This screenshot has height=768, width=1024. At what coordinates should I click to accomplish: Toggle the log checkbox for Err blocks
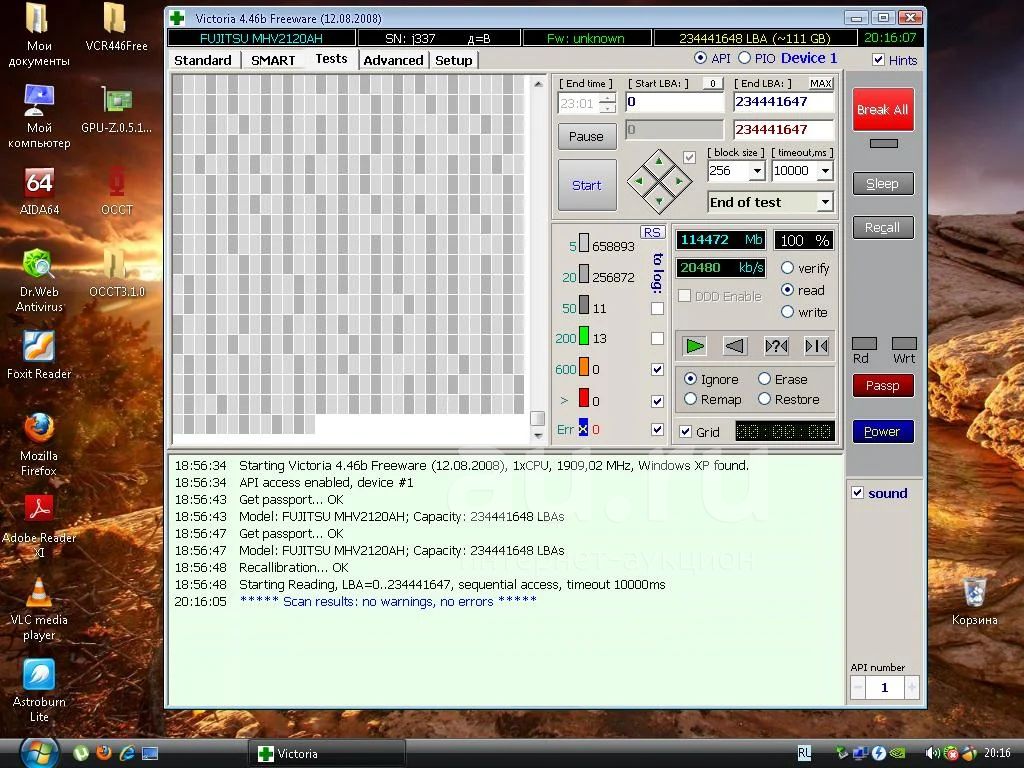(x=658, y=430)
